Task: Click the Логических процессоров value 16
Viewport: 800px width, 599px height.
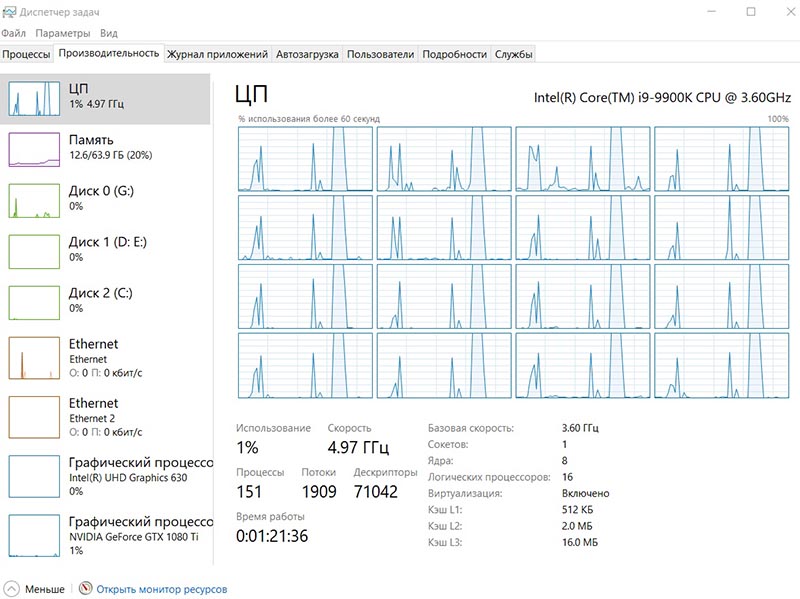Action: coord(567,477)
